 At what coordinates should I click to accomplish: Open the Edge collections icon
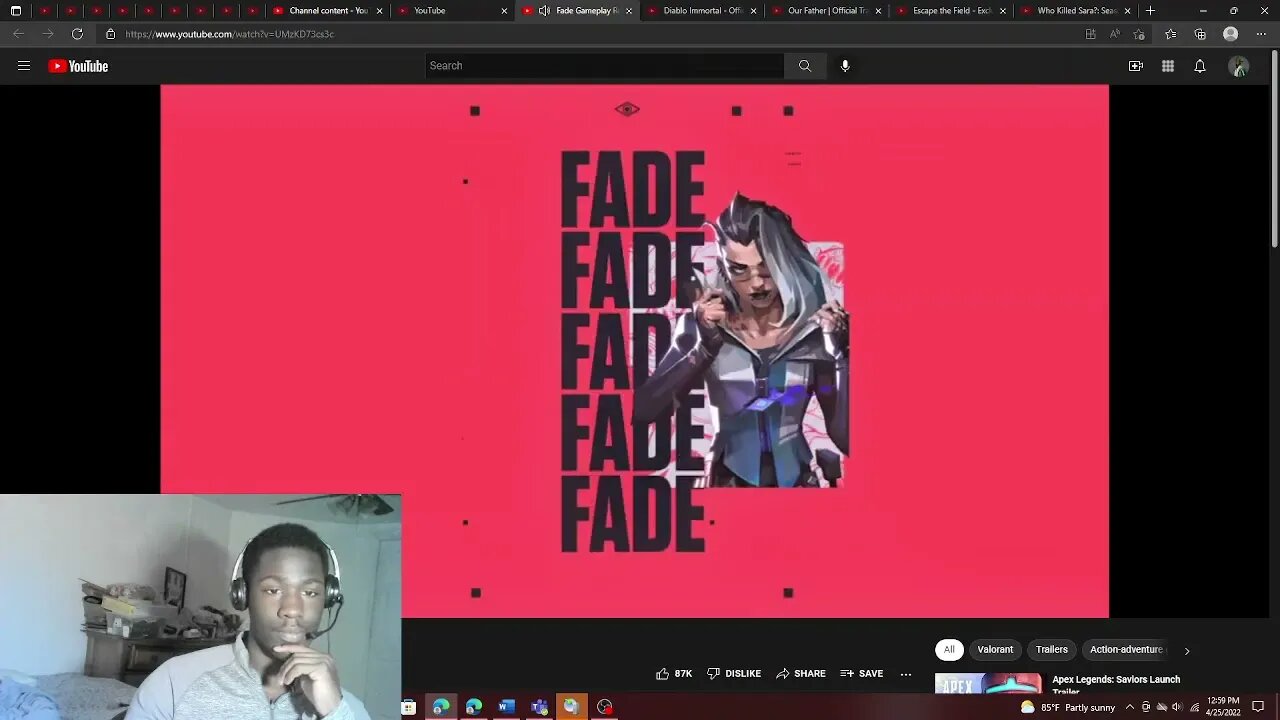(x=1200, y=34)
